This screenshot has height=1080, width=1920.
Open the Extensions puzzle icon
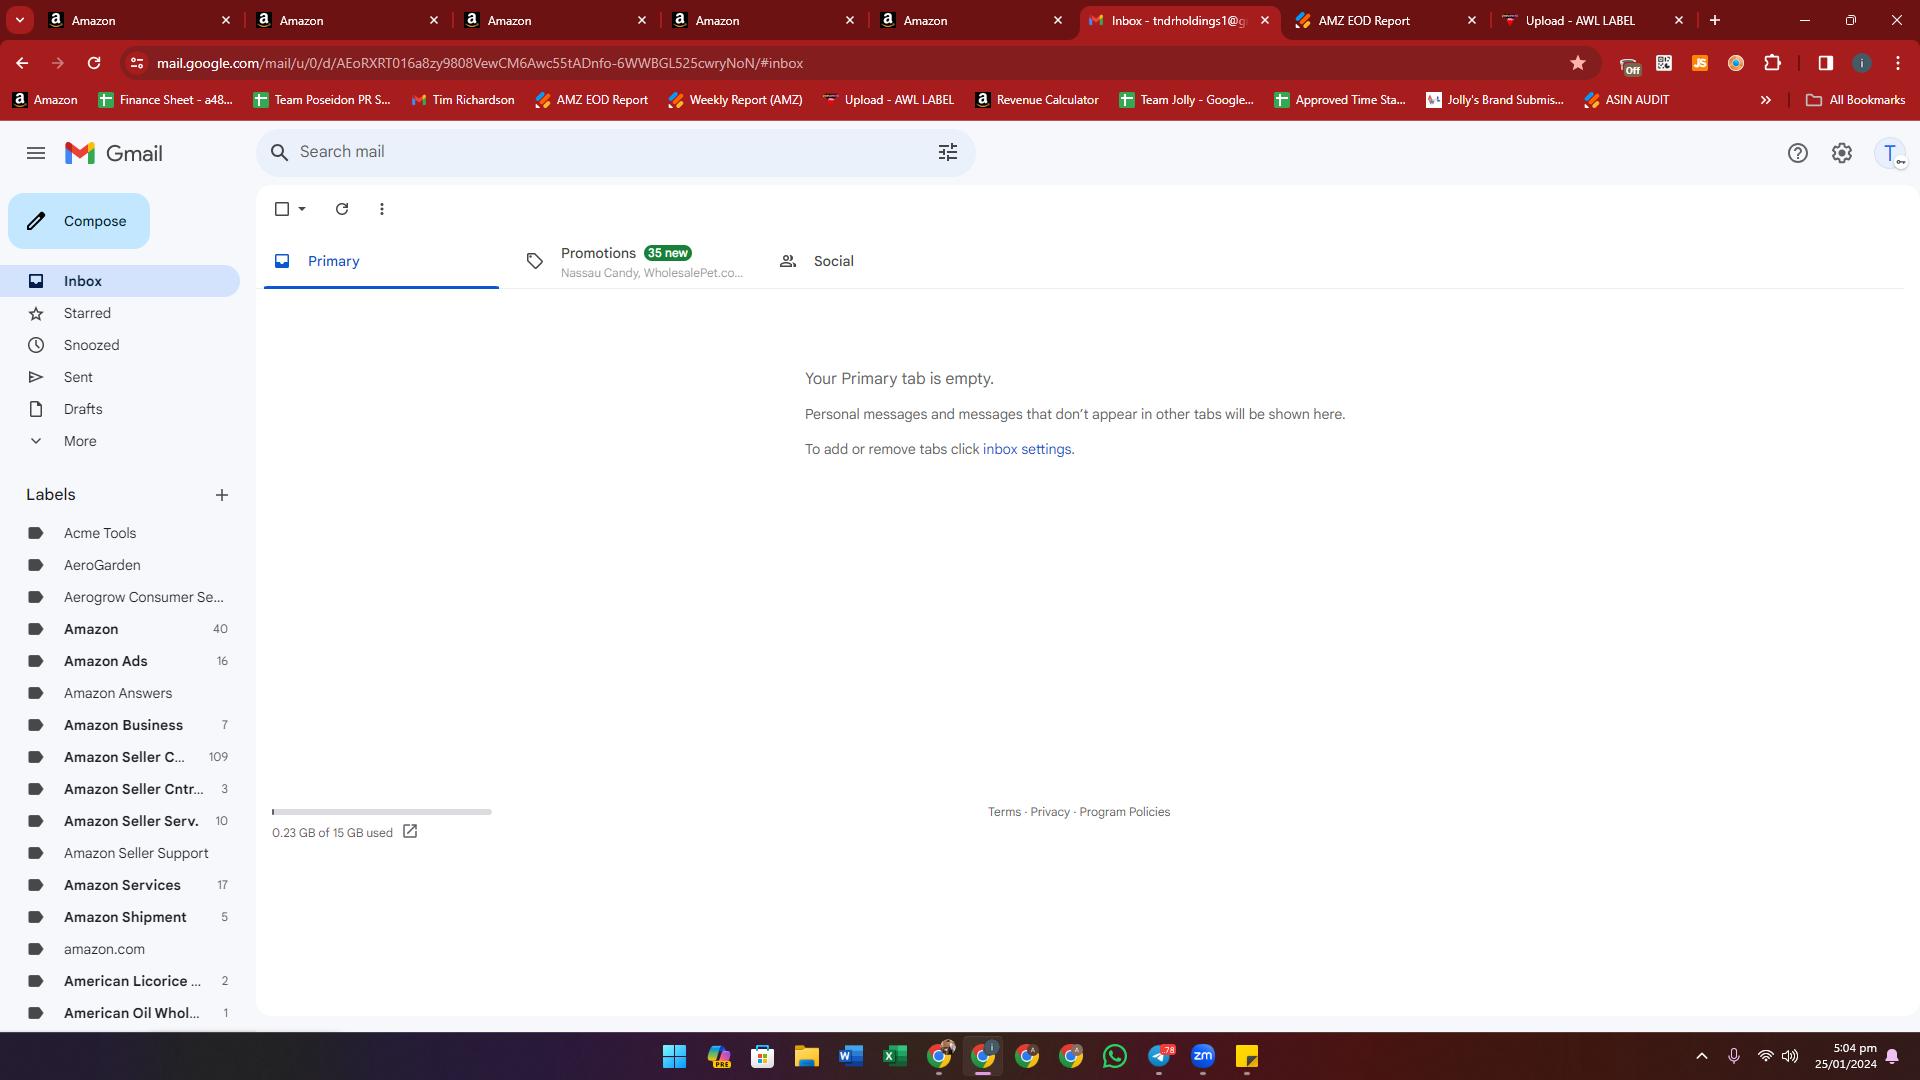click(1772, 63)
